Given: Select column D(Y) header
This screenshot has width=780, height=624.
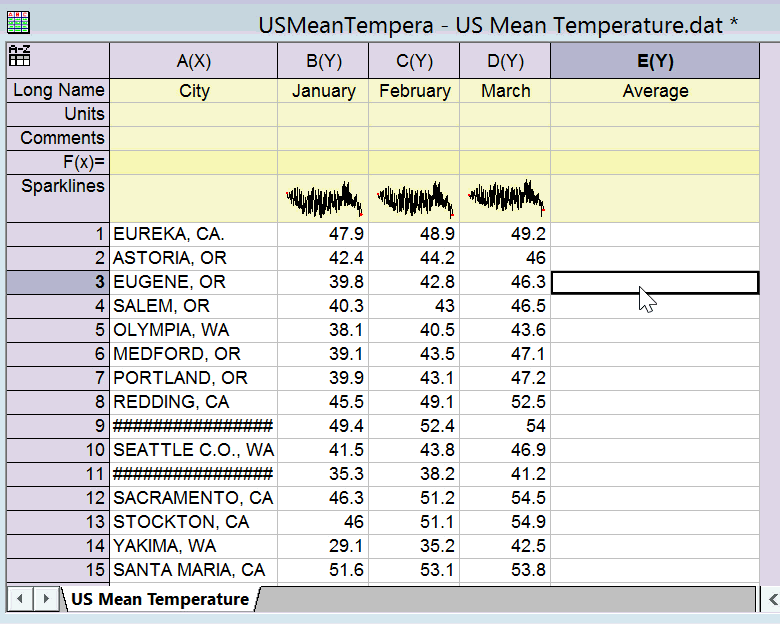Looking at the screenshot, I should tap(505, 61).
